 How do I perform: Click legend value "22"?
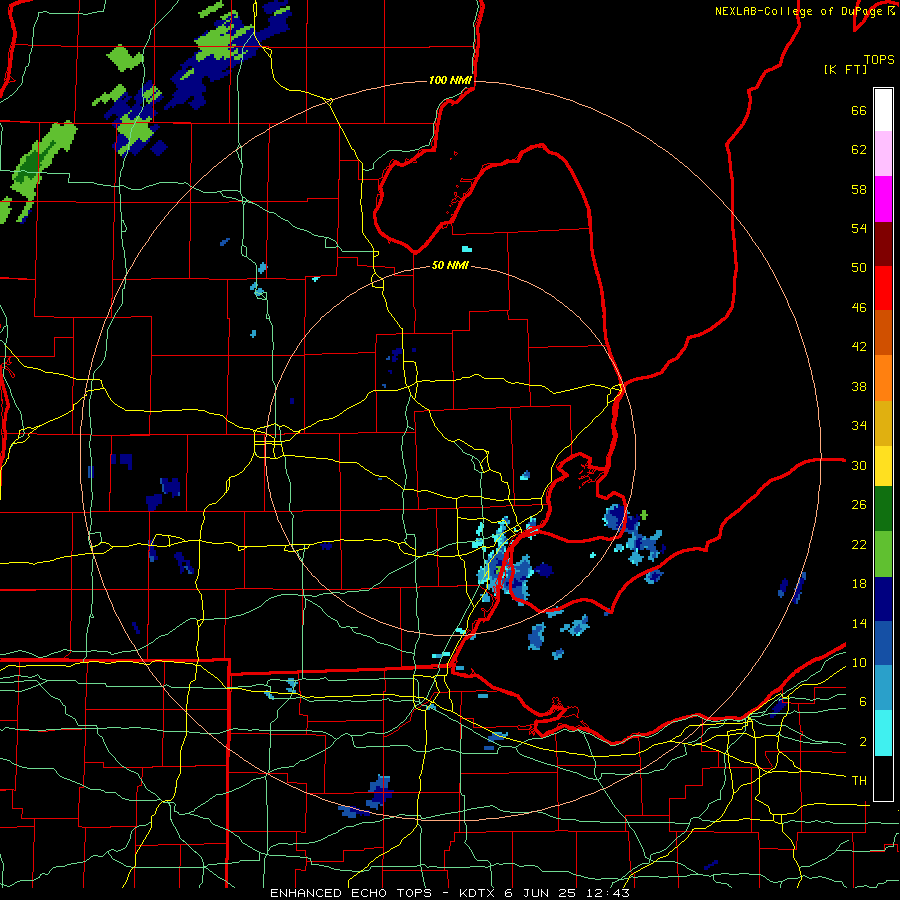pyautogui.click(x=859, y=544)
